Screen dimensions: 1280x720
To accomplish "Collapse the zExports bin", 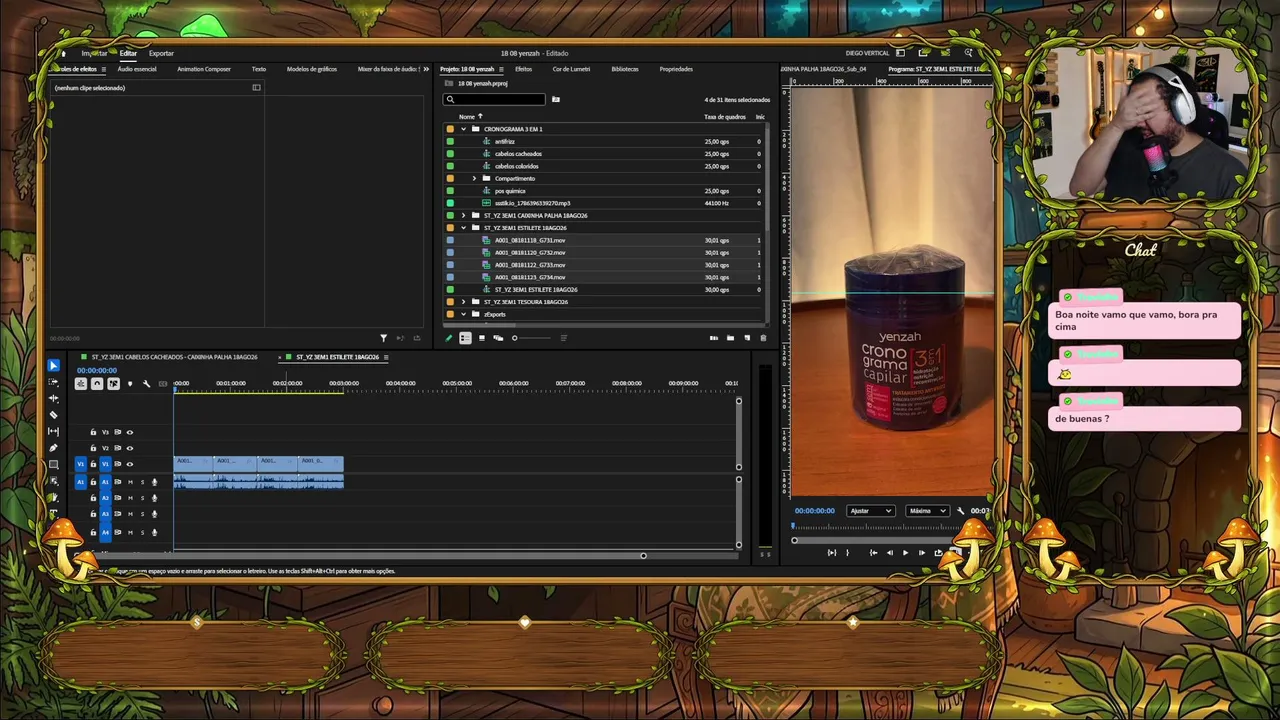I will pyautogui.click(x=463, y=314).
